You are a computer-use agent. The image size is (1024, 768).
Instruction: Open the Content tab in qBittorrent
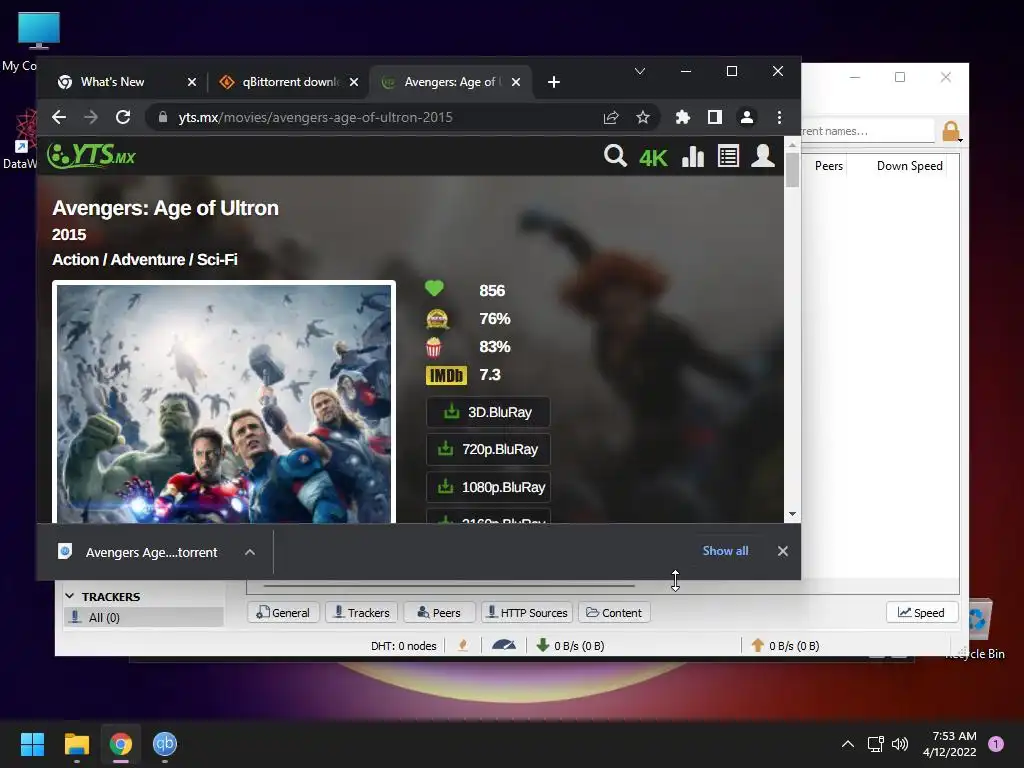pyautogui.click(x=614, y=613)
